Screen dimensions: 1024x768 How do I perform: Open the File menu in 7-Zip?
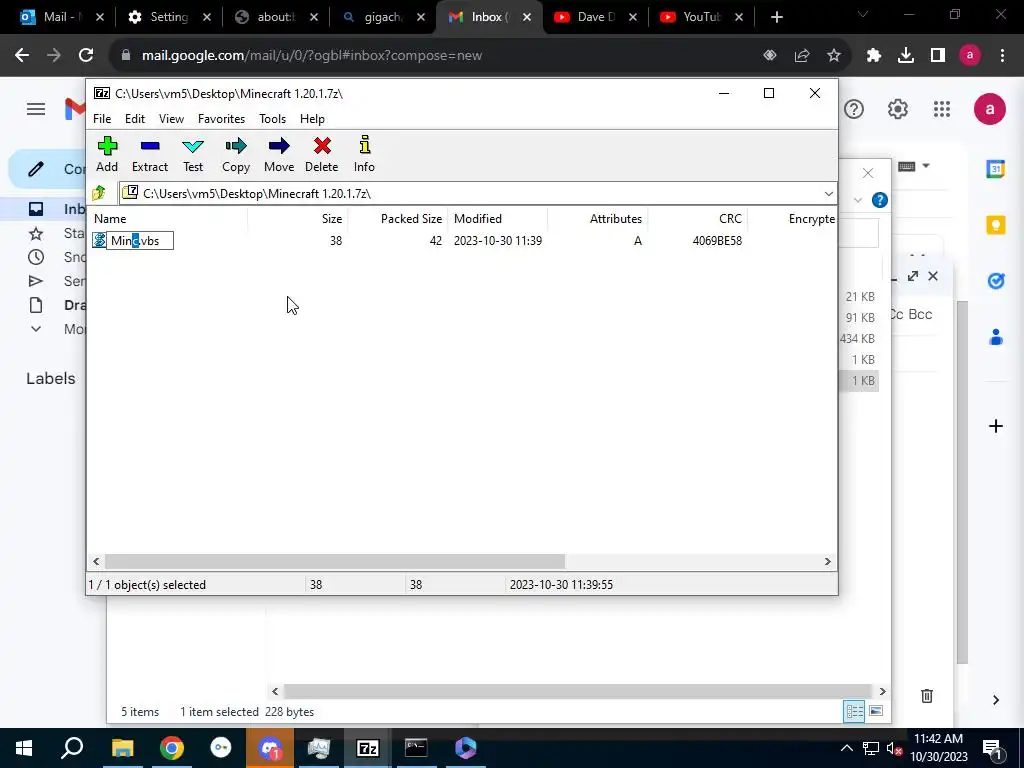pyautogui.click(x=102, y=119)
